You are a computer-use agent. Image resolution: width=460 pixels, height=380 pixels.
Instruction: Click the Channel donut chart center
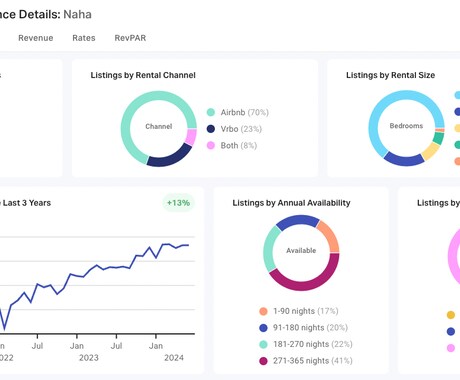coord(159,127)
